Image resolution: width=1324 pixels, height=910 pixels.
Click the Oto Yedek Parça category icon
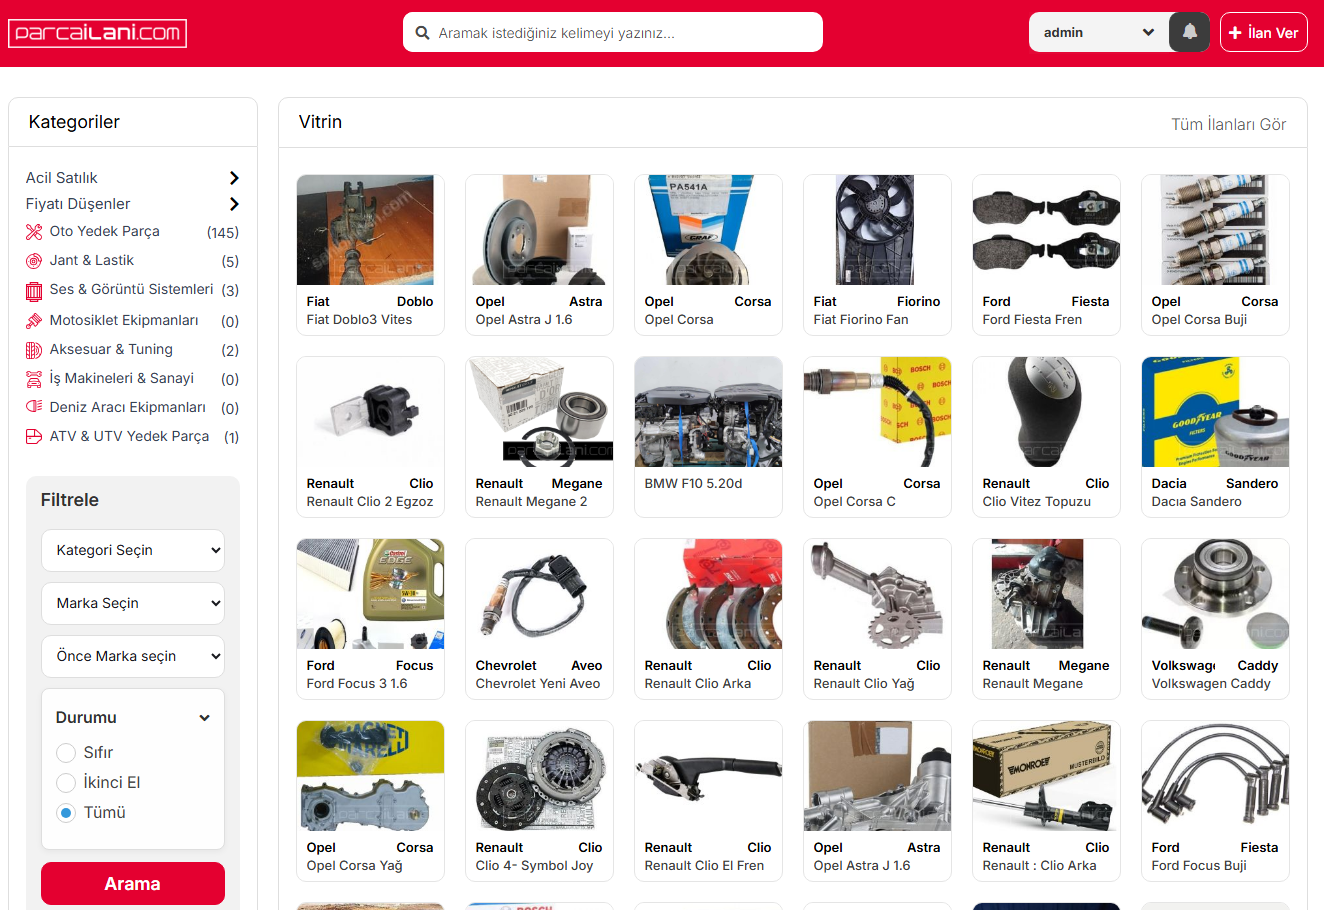34,232
